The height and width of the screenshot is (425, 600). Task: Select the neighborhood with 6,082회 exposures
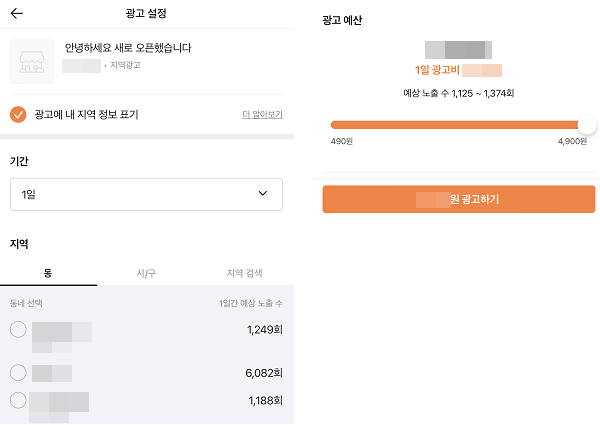(x=18, y=373)
